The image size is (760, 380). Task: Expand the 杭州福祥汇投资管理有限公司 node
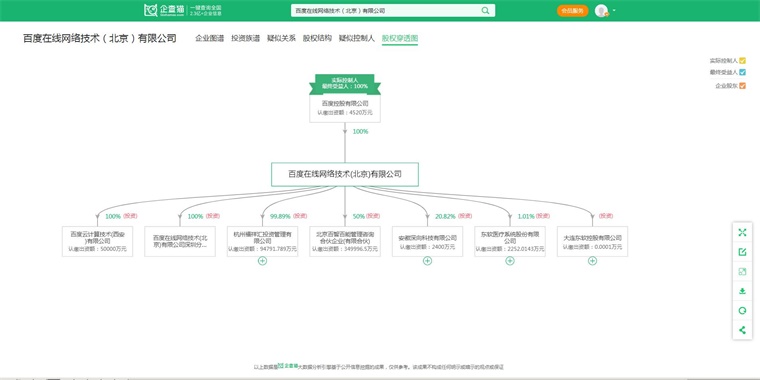(262, 261)
